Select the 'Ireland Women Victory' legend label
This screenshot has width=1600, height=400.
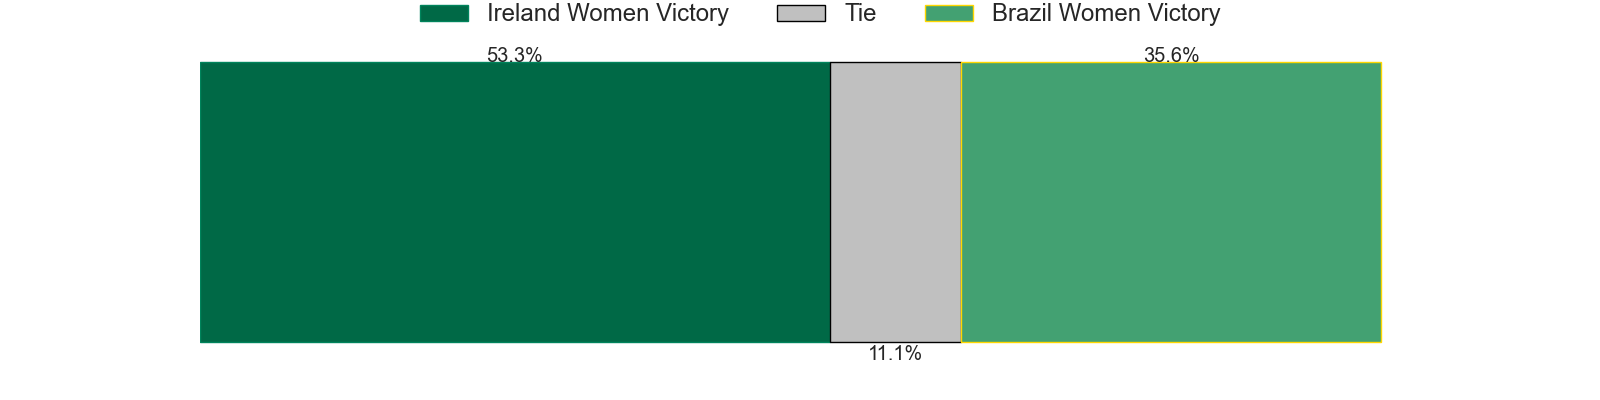pyautogui.click(x=608, y=13)
